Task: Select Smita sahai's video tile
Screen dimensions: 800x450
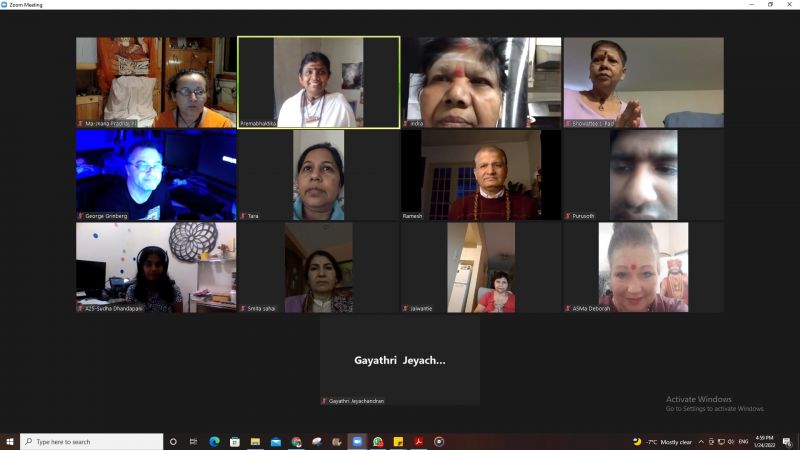Action: pos(318,267)
